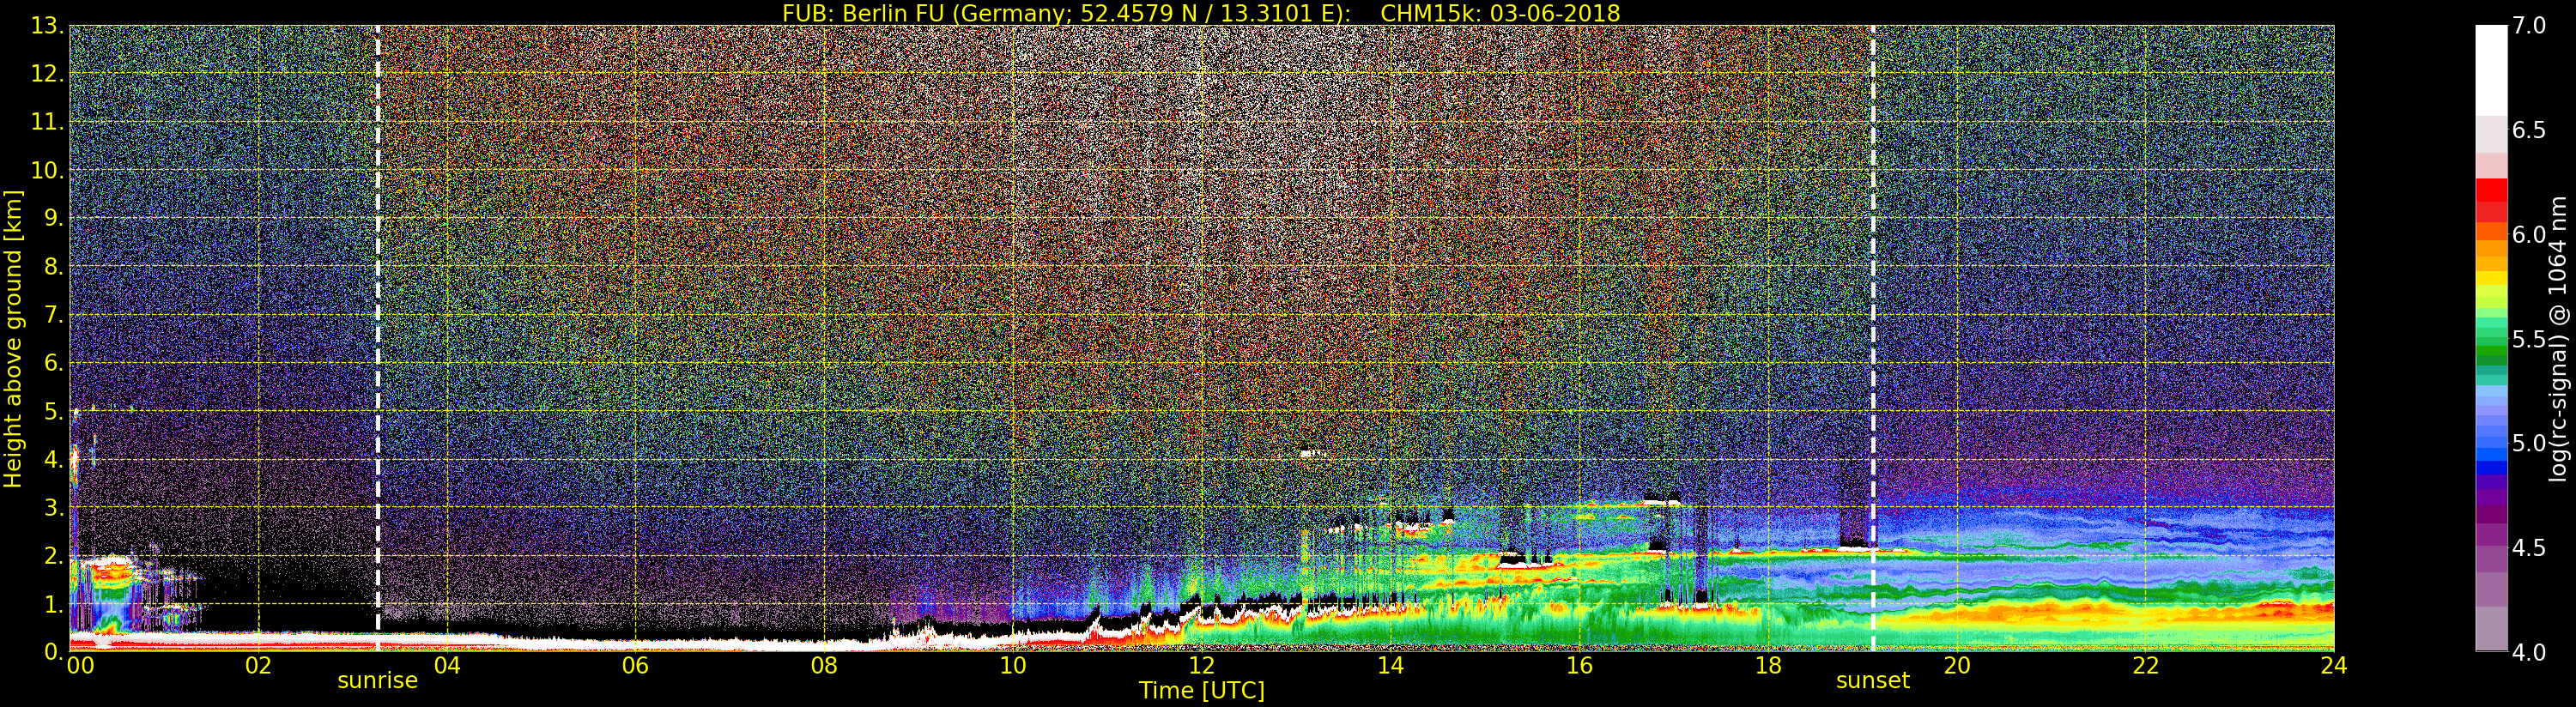Click the time axis tick 02

pyautogui.click(x=258, y=666)
